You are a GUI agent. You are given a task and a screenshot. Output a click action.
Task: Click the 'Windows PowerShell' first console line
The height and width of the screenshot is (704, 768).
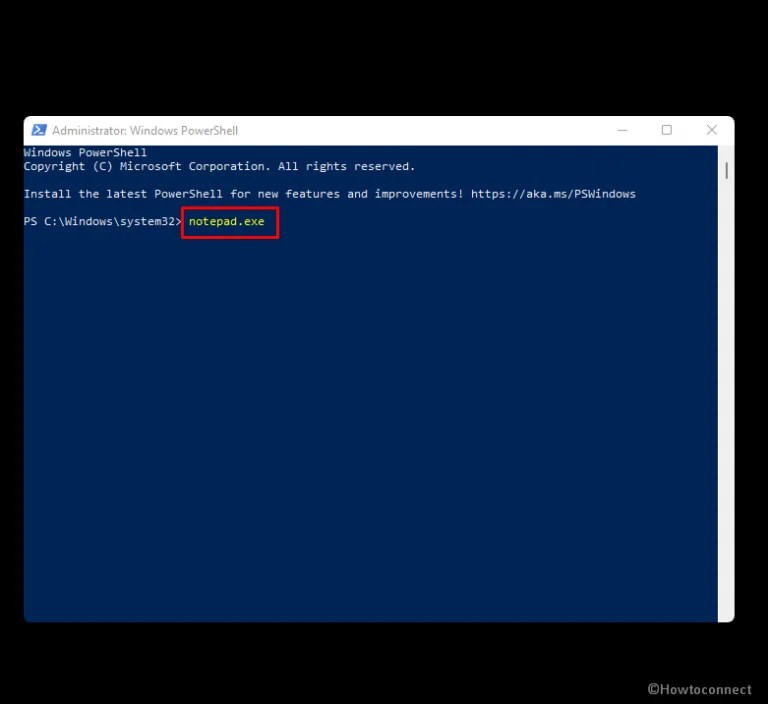pyautogui.click(x=85, y=152)
